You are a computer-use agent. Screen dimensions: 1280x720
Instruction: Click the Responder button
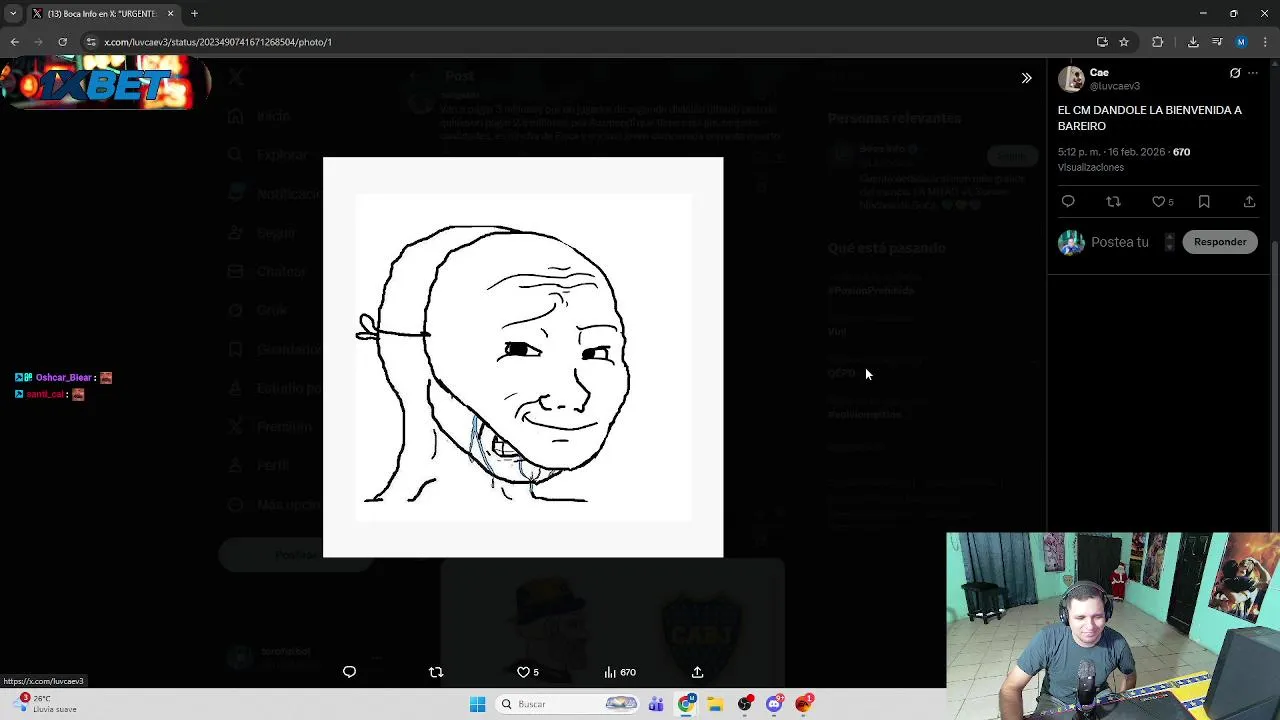coord(1220,242)
